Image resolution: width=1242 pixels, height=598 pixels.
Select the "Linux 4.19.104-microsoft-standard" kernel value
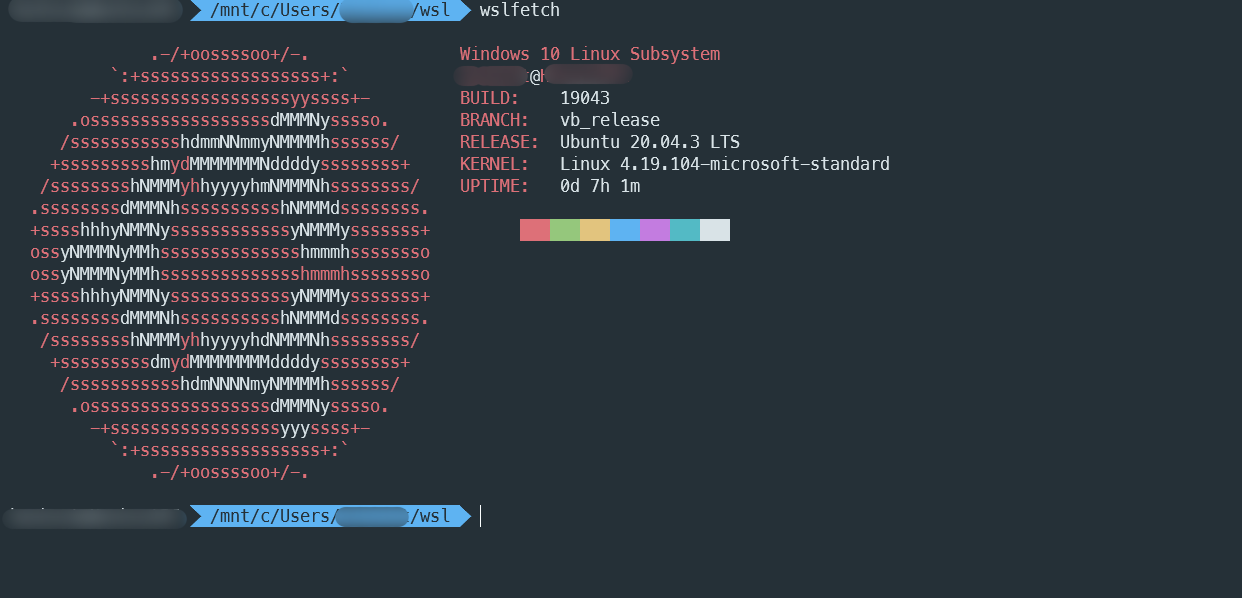click(x=725, y=164)
